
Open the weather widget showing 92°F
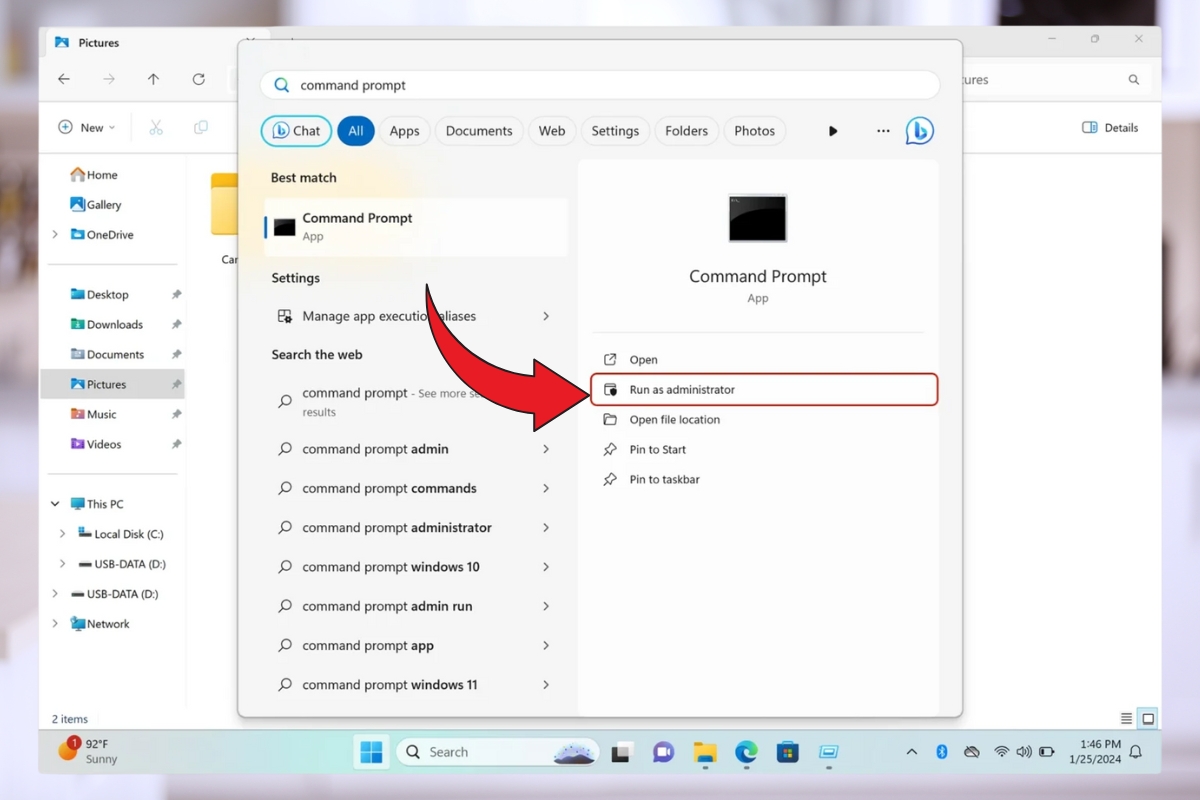pos(90,751)
